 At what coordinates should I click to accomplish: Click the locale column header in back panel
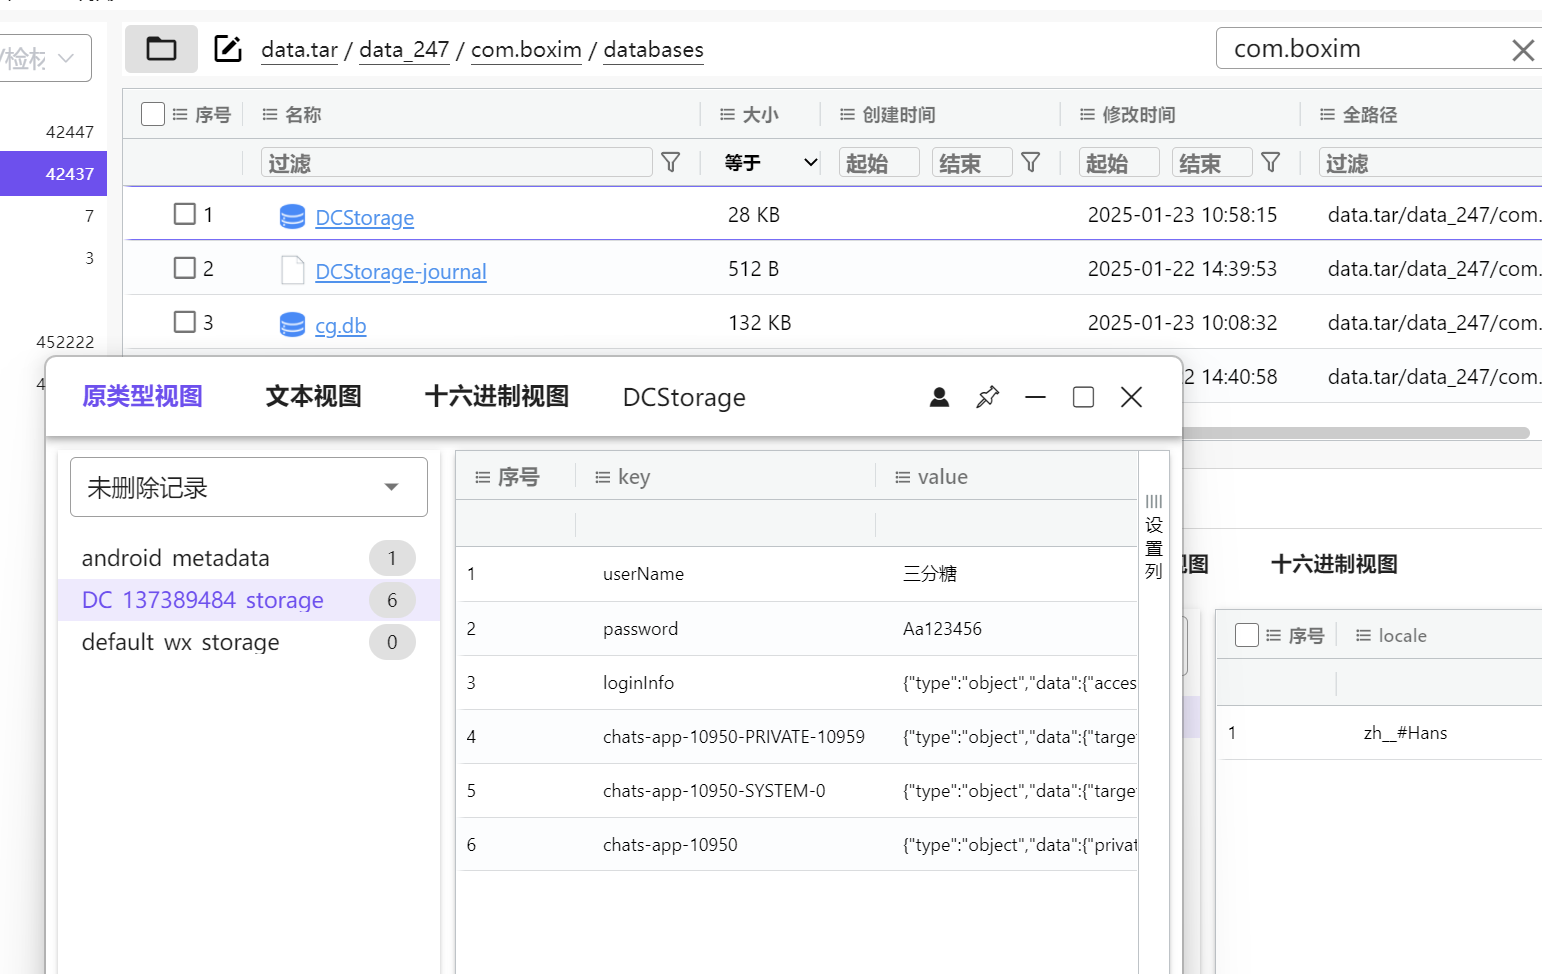(1402, 636)
